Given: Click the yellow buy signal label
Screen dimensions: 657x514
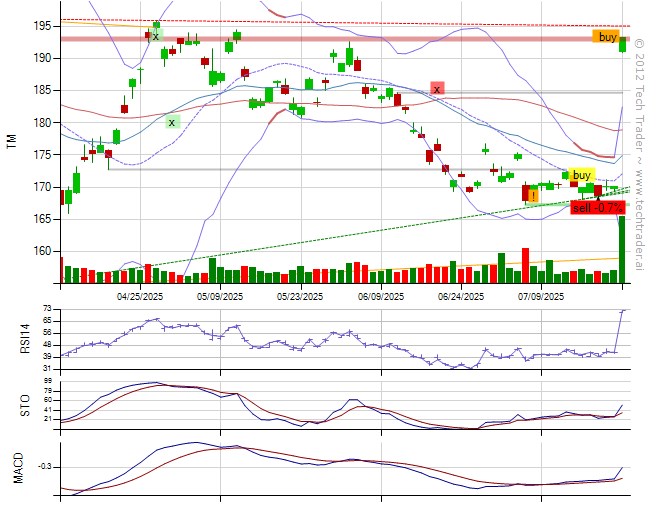Looking at the screenshot, I should (582, 175).
